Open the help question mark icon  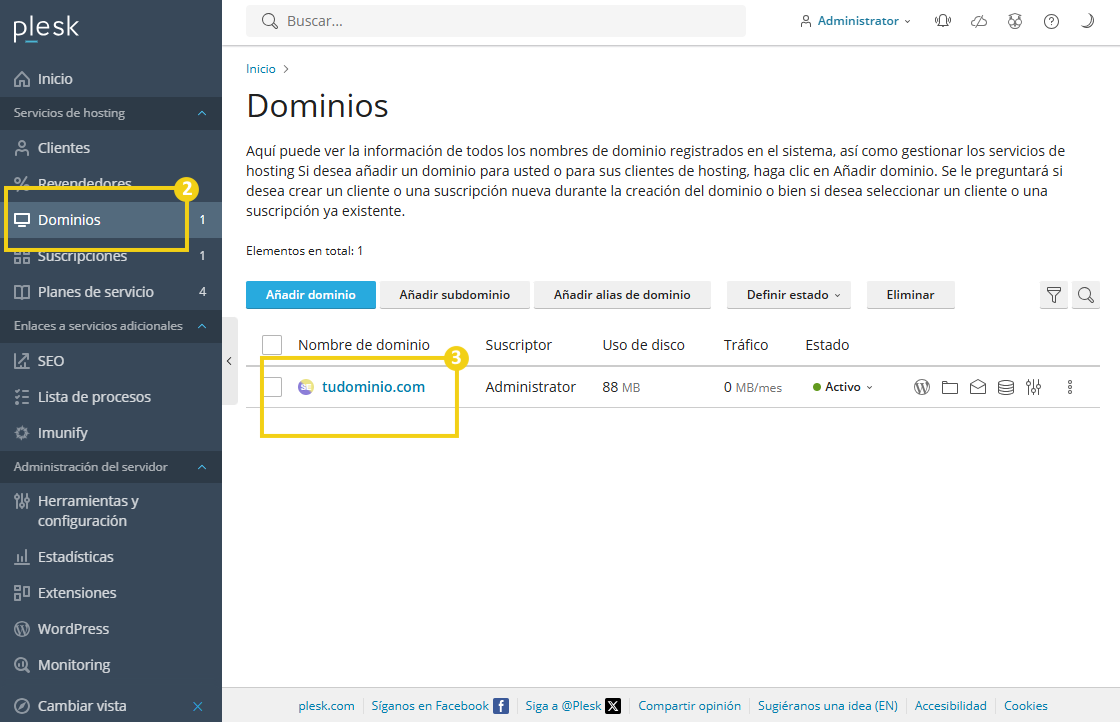[1051, 20]
